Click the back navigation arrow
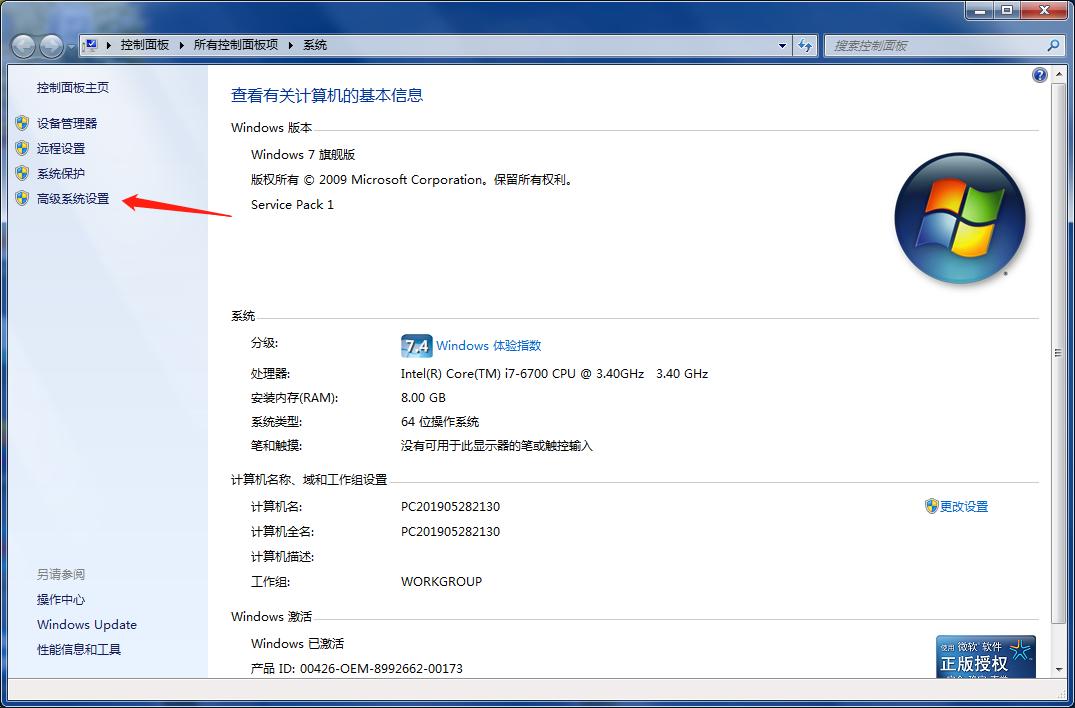1075x708 pixels. [22, 45]
